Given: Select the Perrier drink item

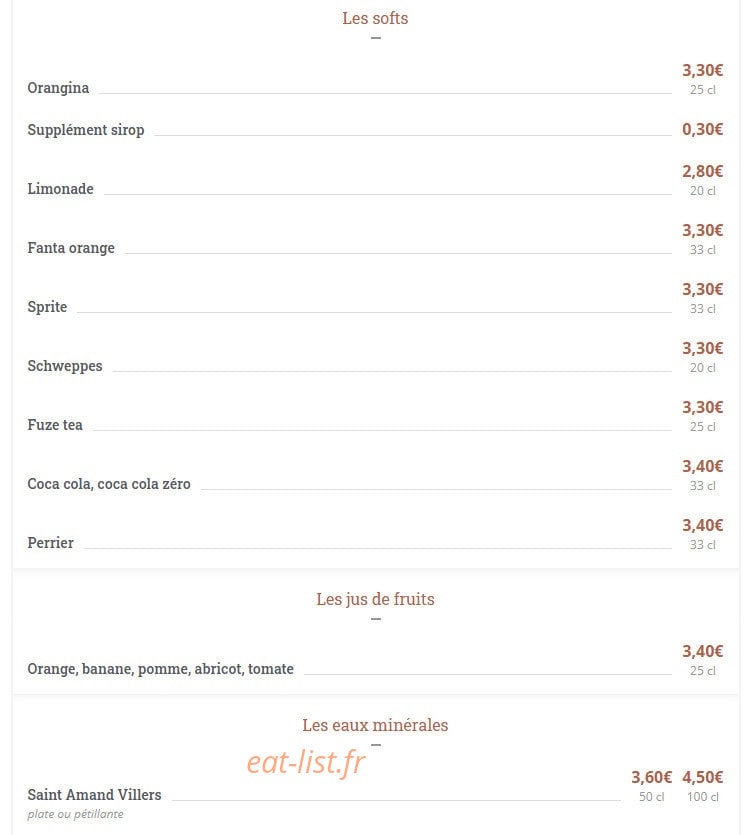Looking at the screenshot, I should click(51, 543).
